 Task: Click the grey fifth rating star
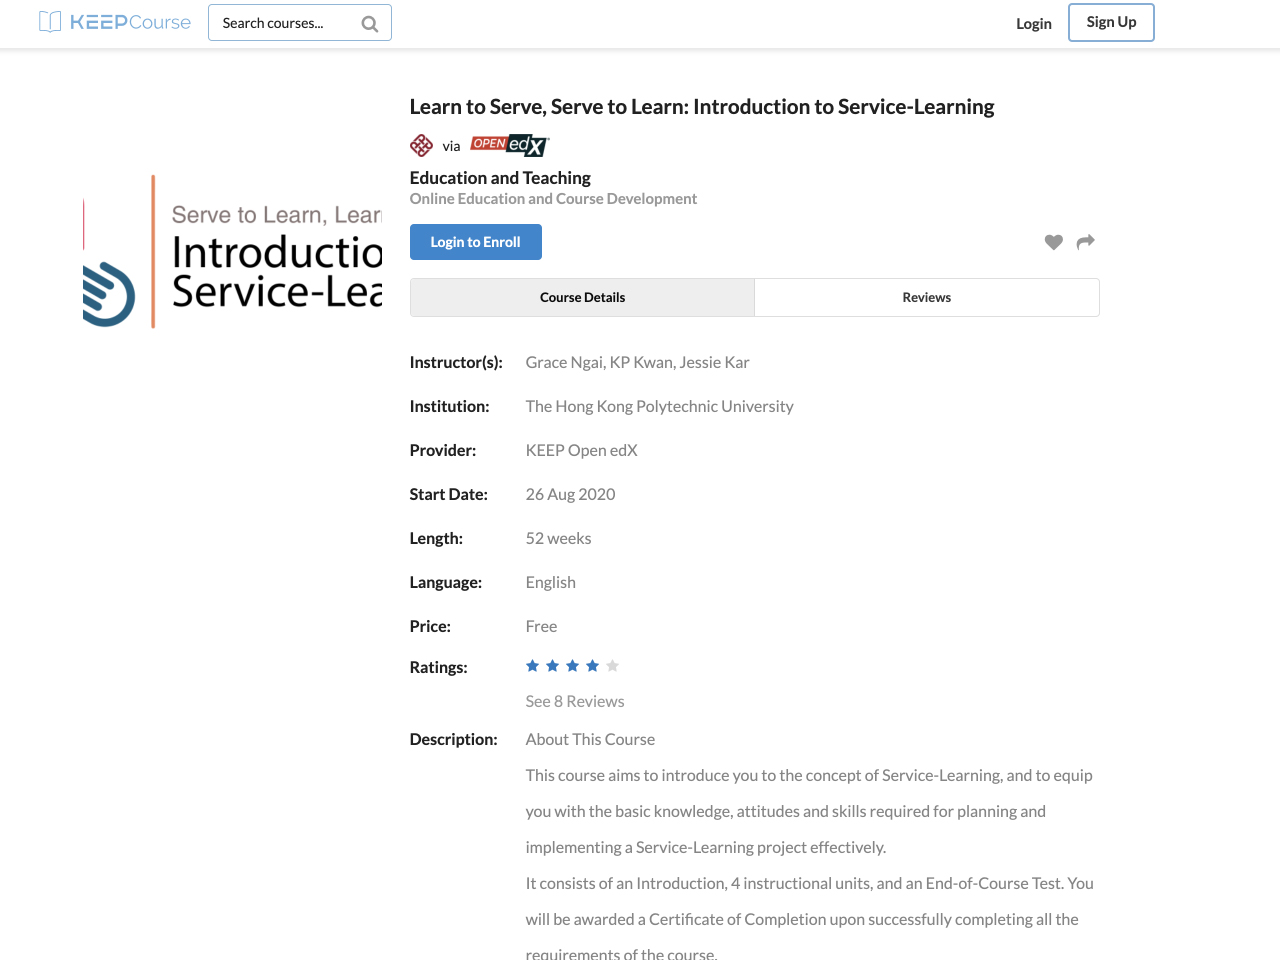[613, 666]
